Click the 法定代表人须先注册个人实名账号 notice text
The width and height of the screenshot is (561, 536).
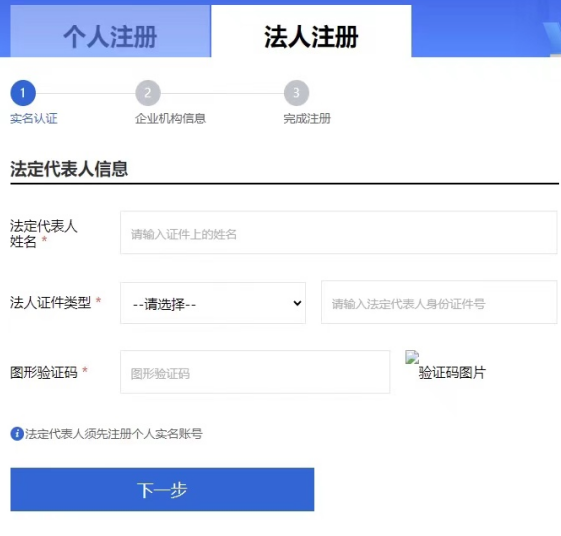pyautogui.click(x=114, y=434)
